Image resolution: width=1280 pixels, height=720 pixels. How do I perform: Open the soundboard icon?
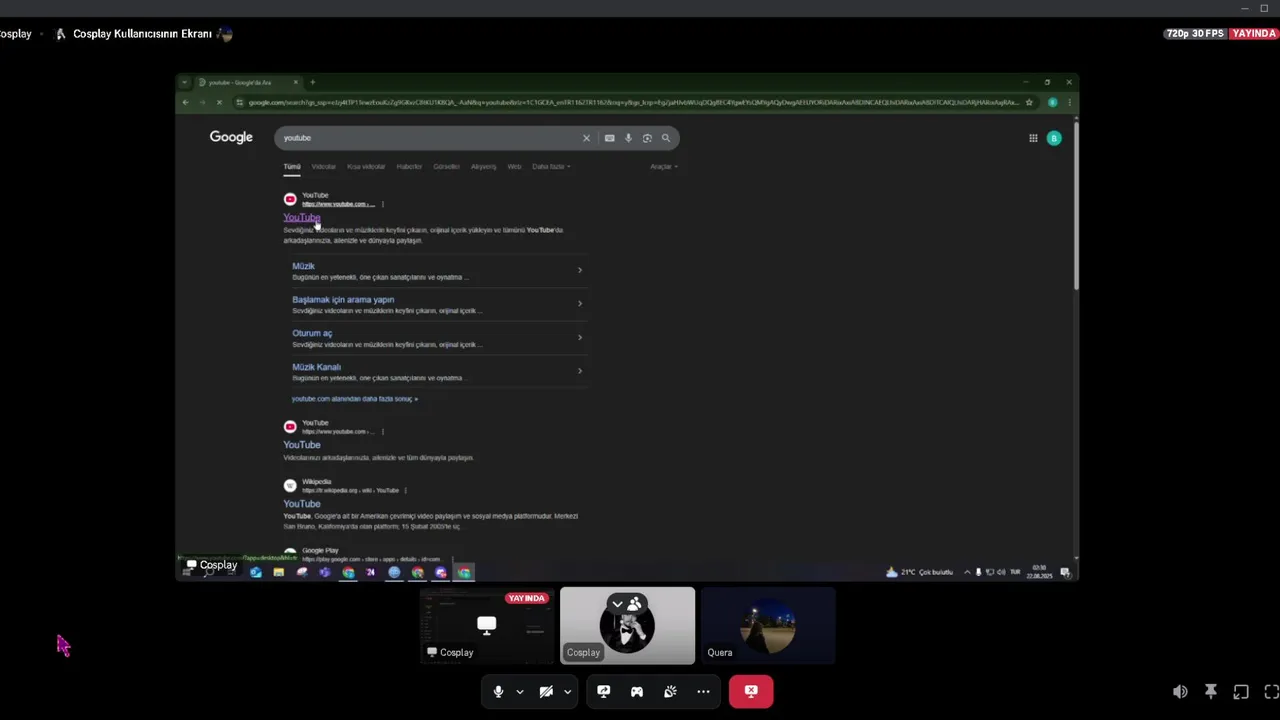pos(670,691)
